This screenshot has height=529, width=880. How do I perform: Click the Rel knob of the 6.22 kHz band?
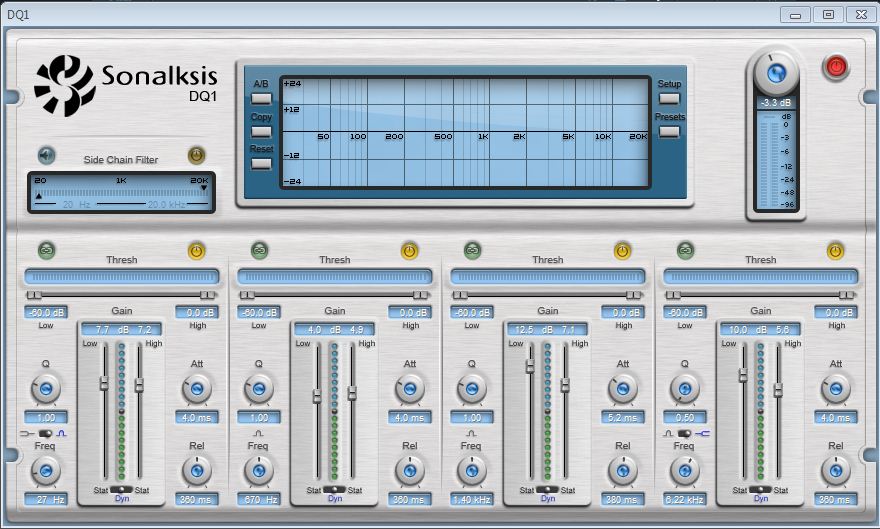click(x=836, y=470)
